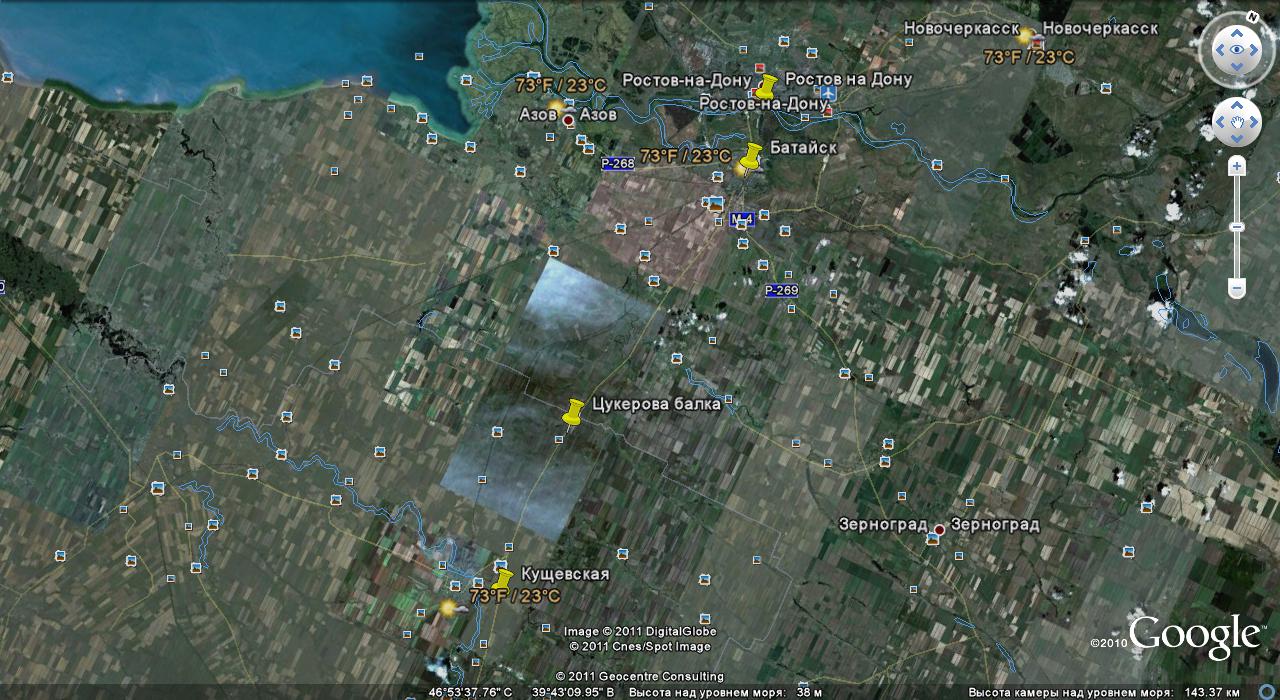Select the Батайск yellow pushpin
This screenshot has height=700, width=1280.
pyautogui.click(x=751, y=156)
